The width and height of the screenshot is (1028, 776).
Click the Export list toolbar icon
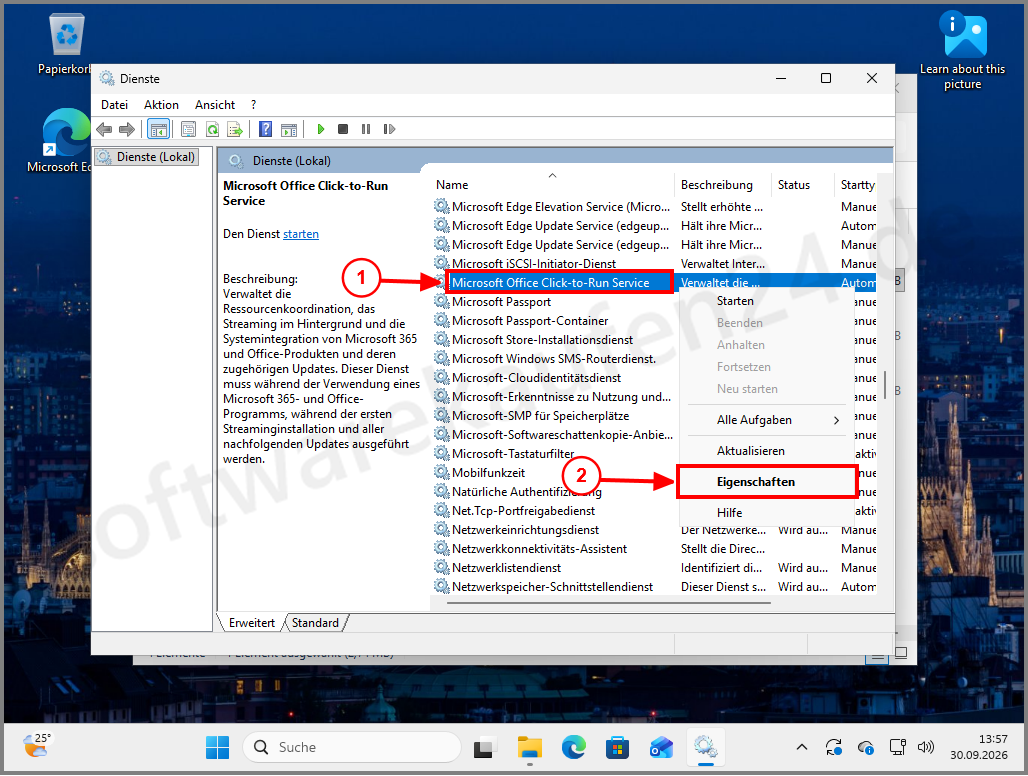coord(235,129)
